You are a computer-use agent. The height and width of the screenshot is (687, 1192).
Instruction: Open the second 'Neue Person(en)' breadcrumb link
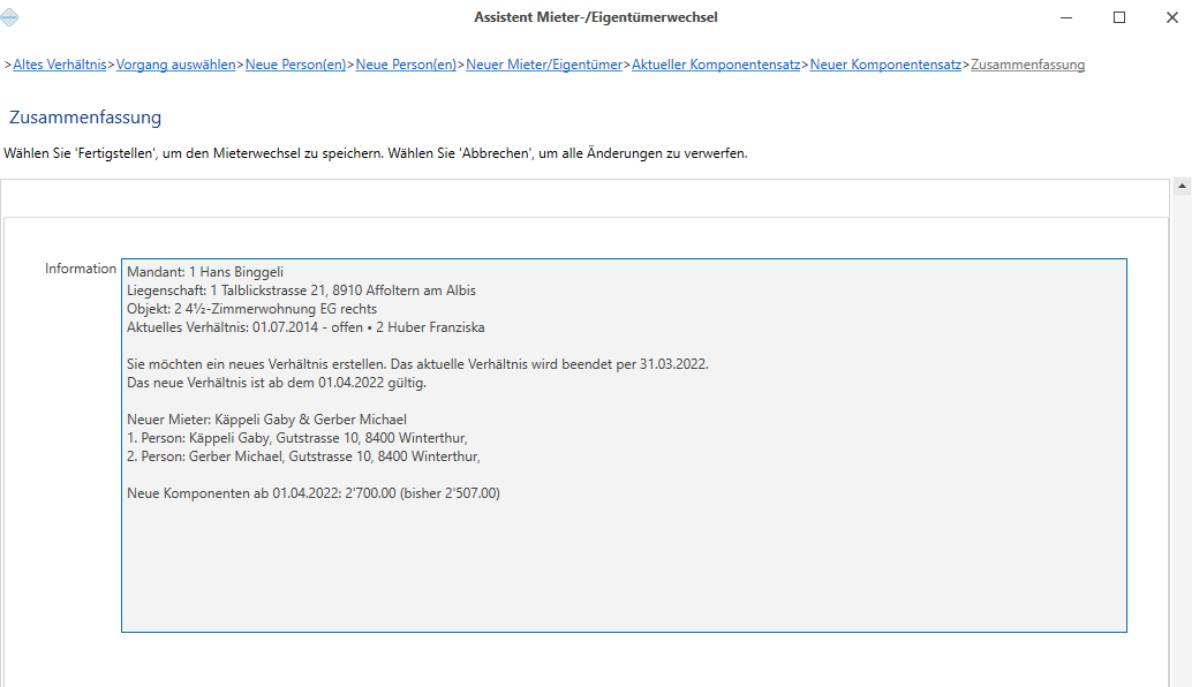[x=406, y=65]
